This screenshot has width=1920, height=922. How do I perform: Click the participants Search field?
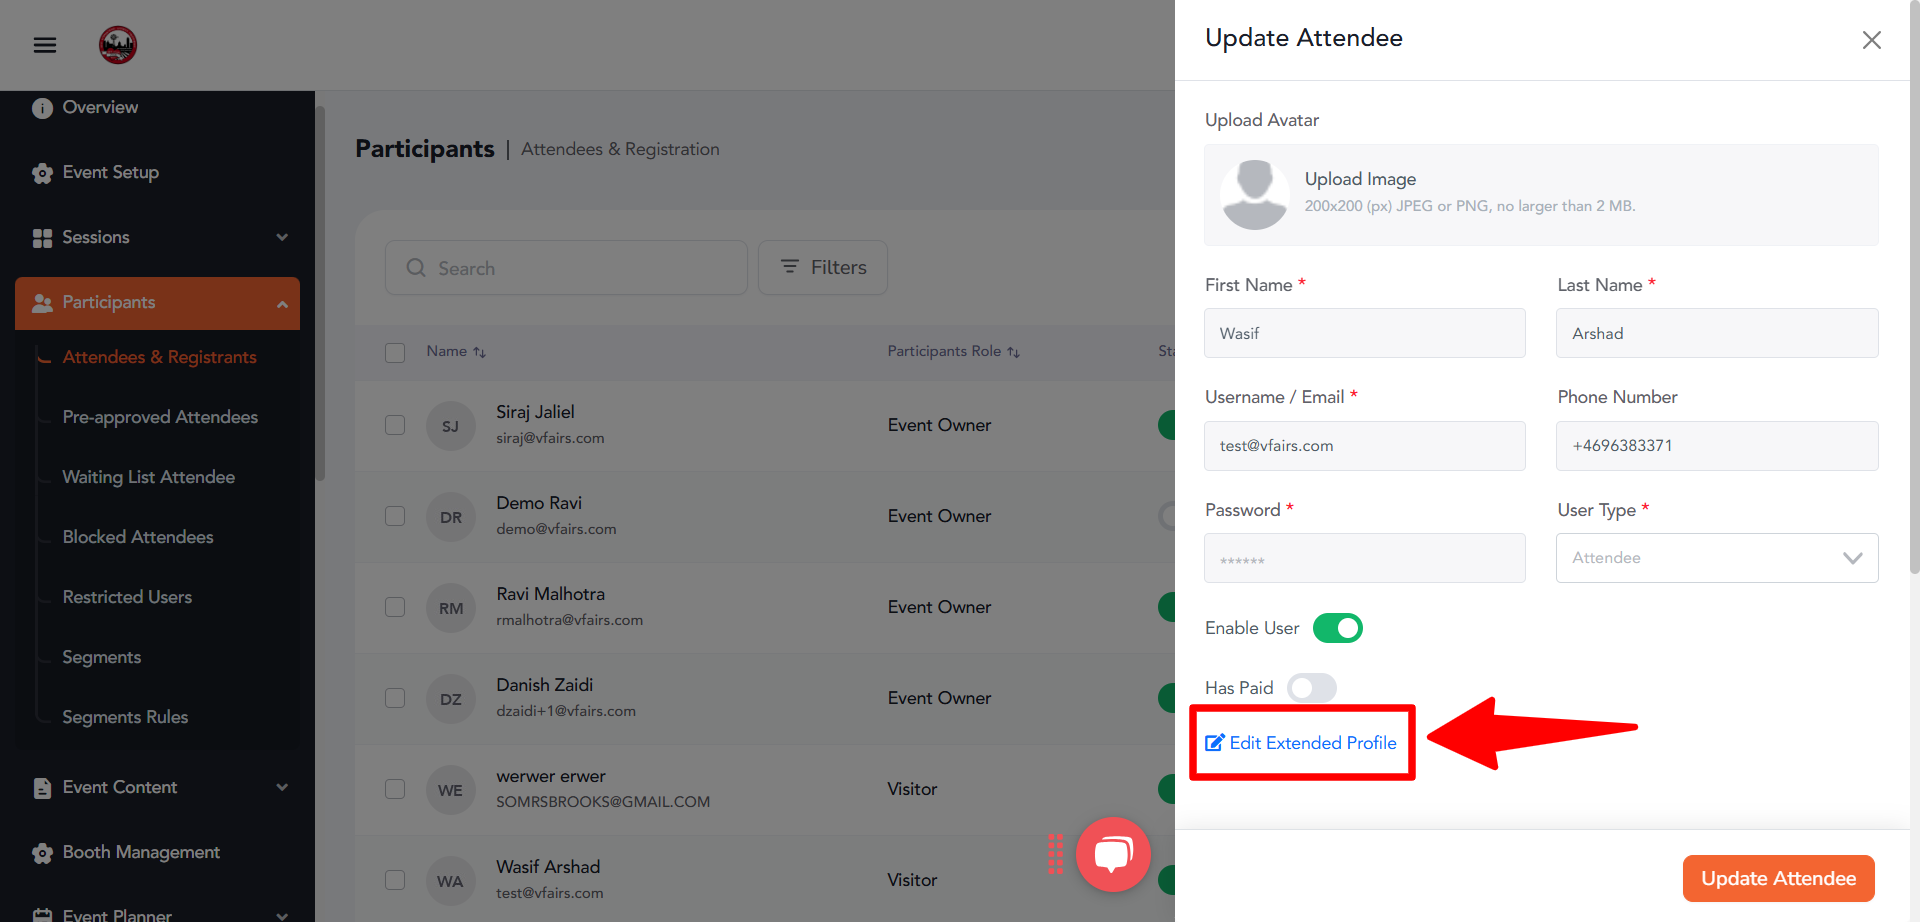[x=566, y=268]
